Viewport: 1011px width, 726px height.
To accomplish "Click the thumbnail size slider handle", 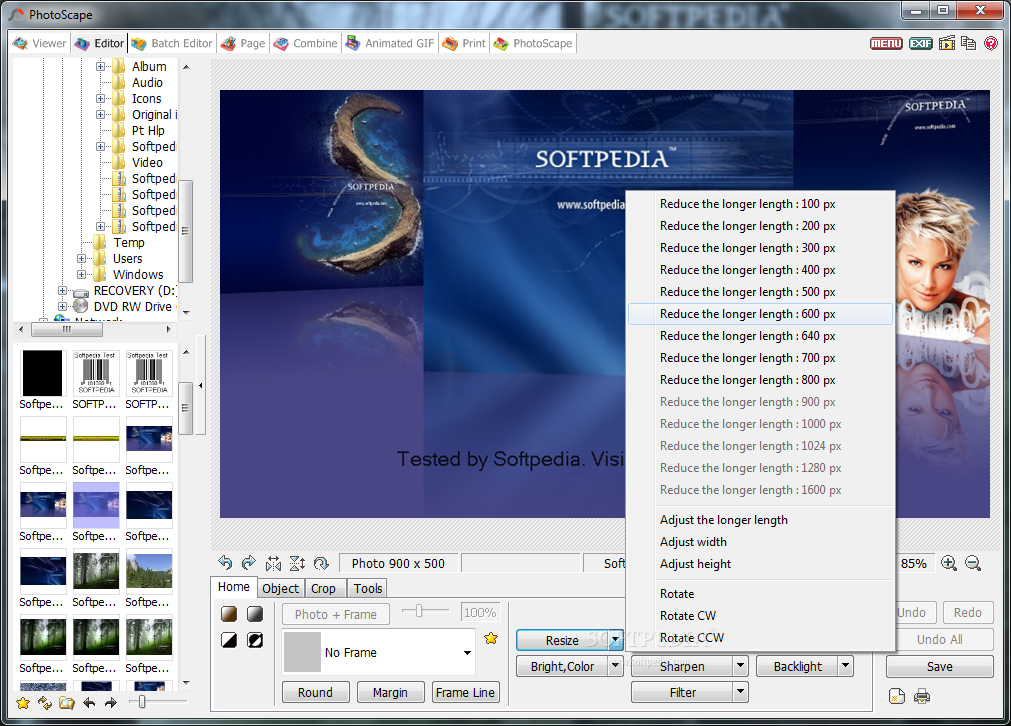I will pos(142,702).
